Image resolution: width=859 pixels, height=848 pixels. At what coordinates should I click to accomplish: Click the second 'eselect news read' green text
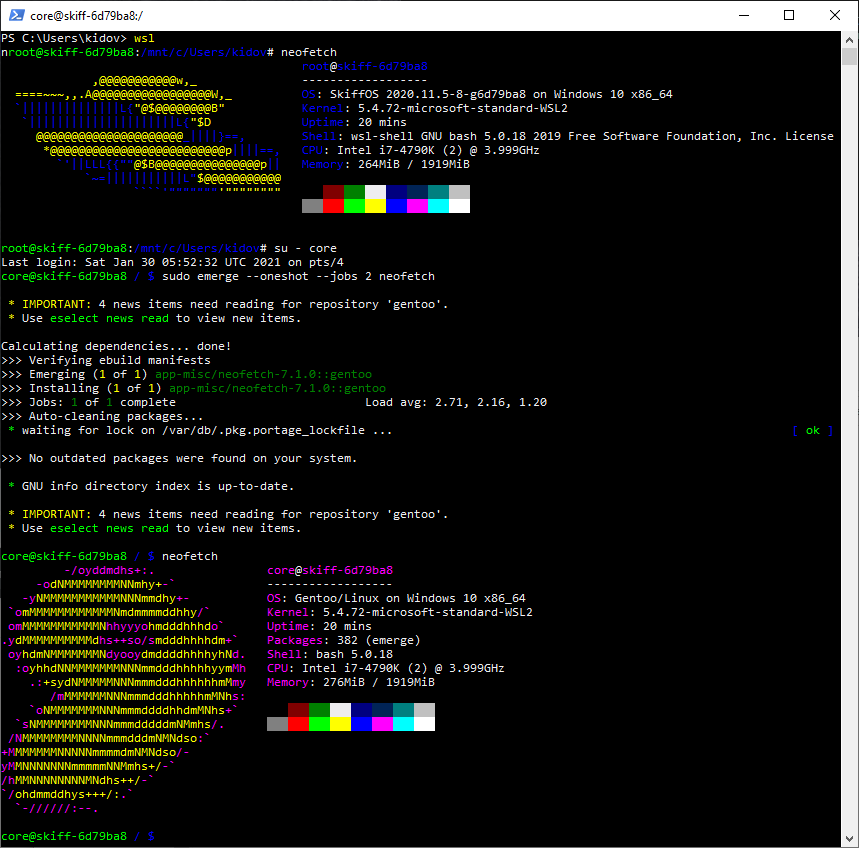(x=110, y=529)
